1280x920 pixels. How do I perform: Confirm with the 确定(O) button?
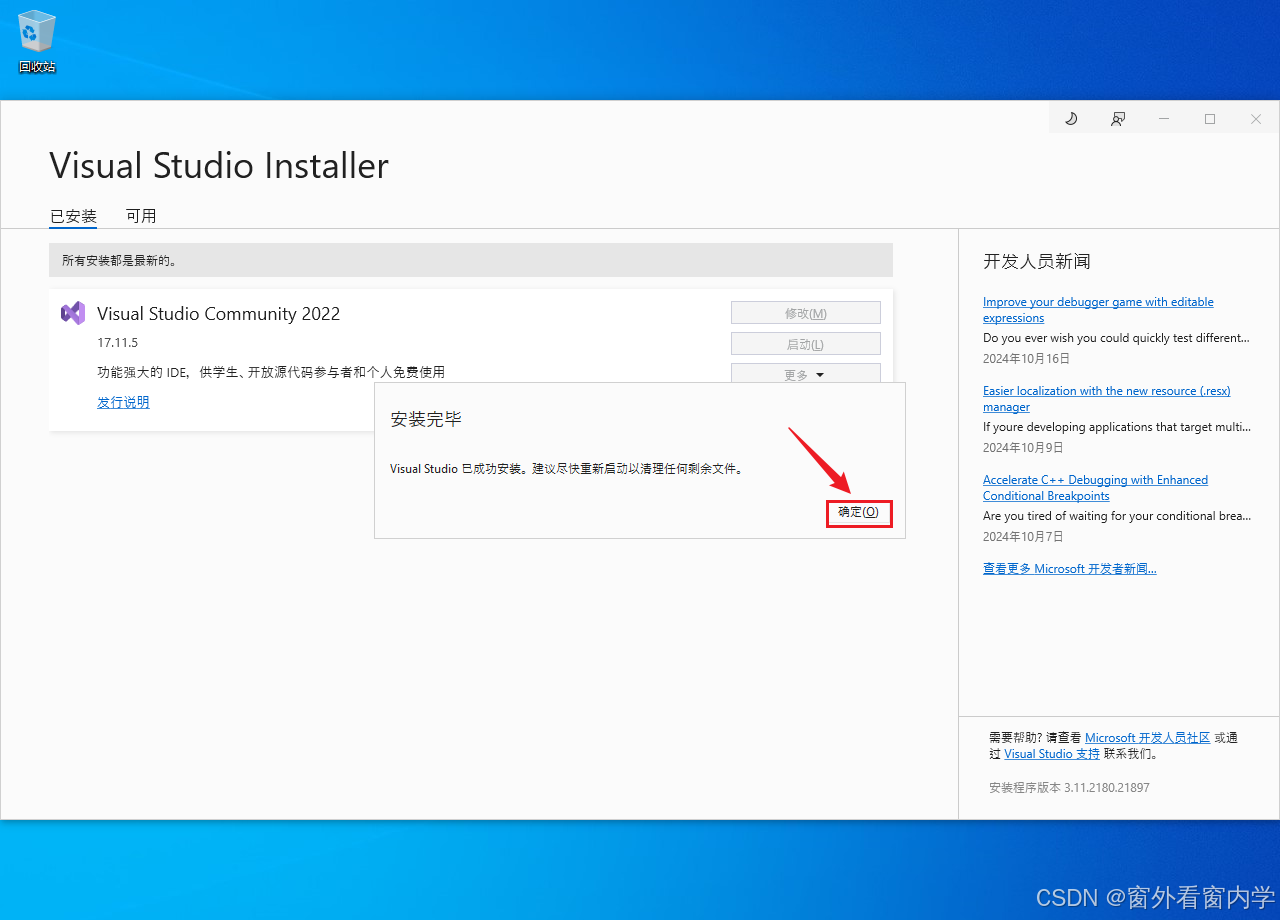tap(859, 513)
